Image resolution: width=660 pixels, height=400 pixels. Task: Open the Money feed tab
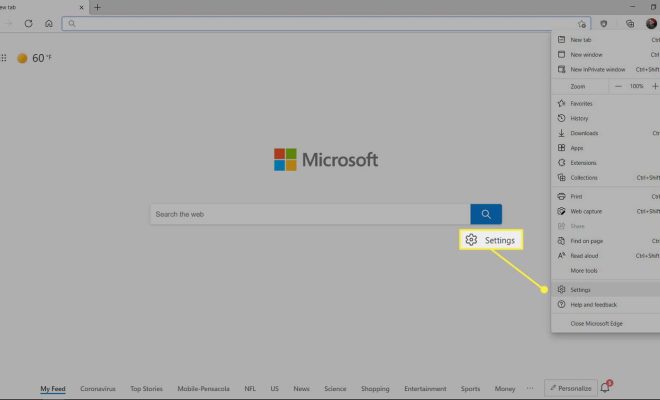(505, 389)
